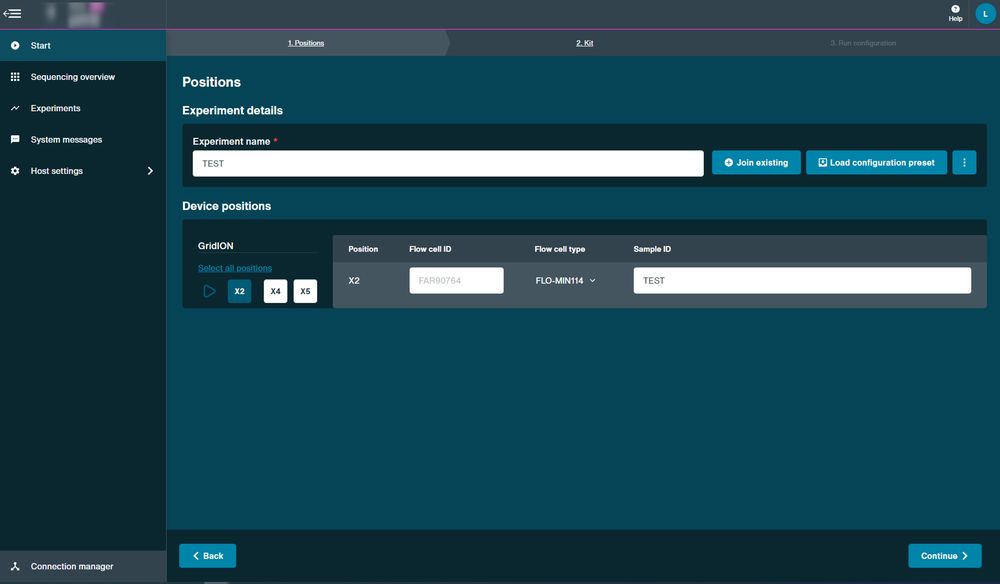This screenshot has height=584, width=1000.
Task: Click the Experiments trend line icon
Action: pos(15,108)
